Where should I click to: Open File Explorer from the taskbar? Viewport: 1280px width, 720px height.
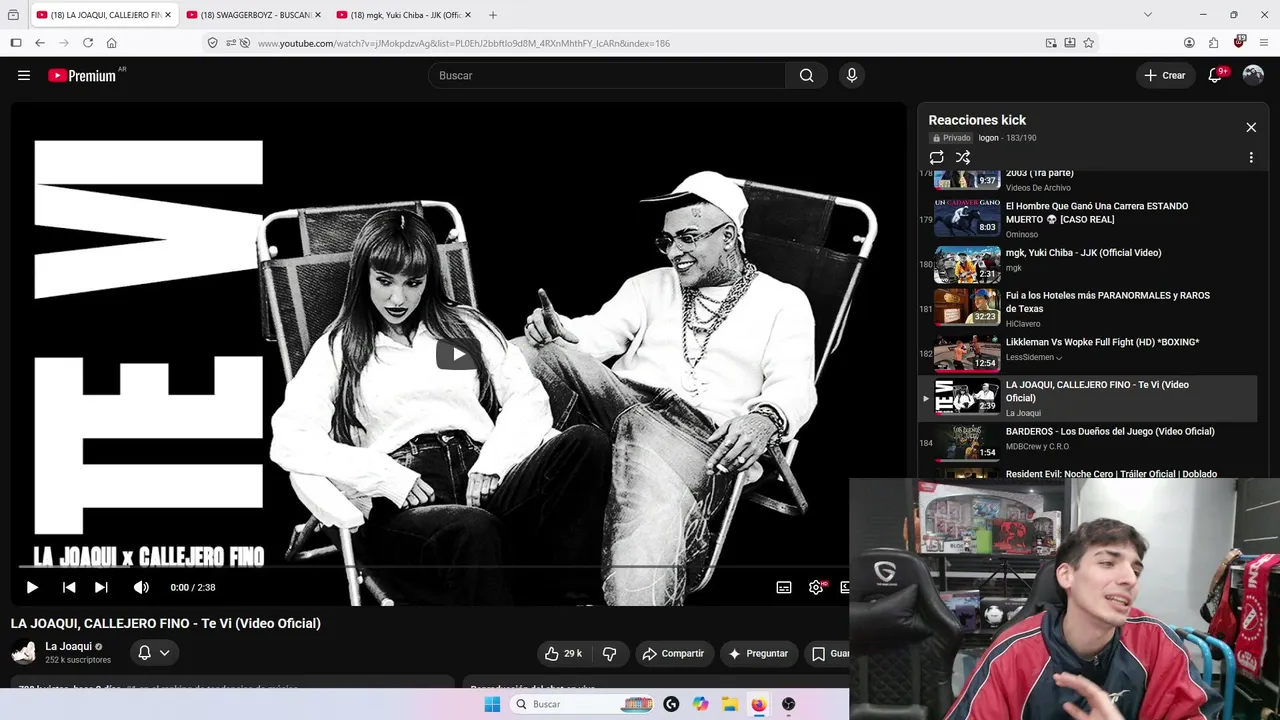pos(730,704)
